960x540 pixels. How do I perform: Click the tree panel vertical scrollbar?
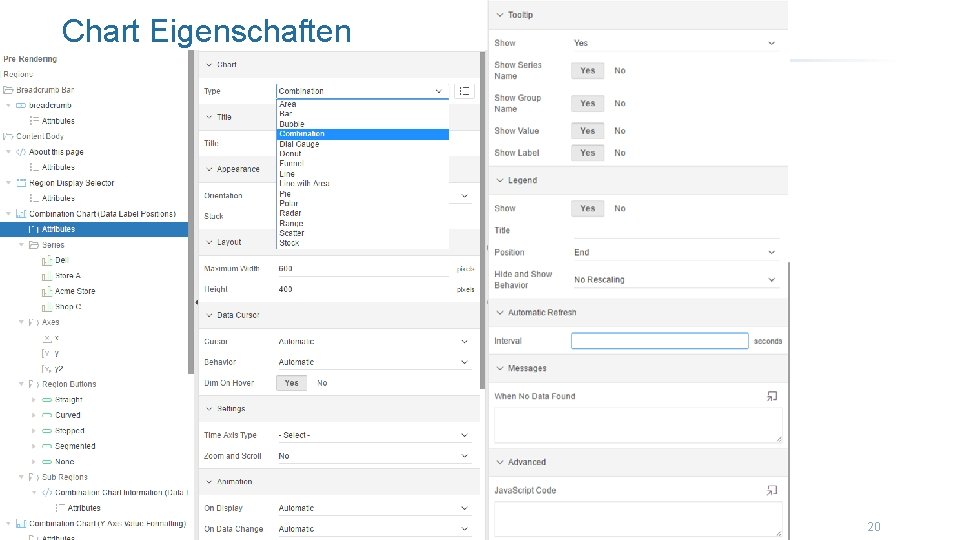pyautogui.click(x=190, y=211)
